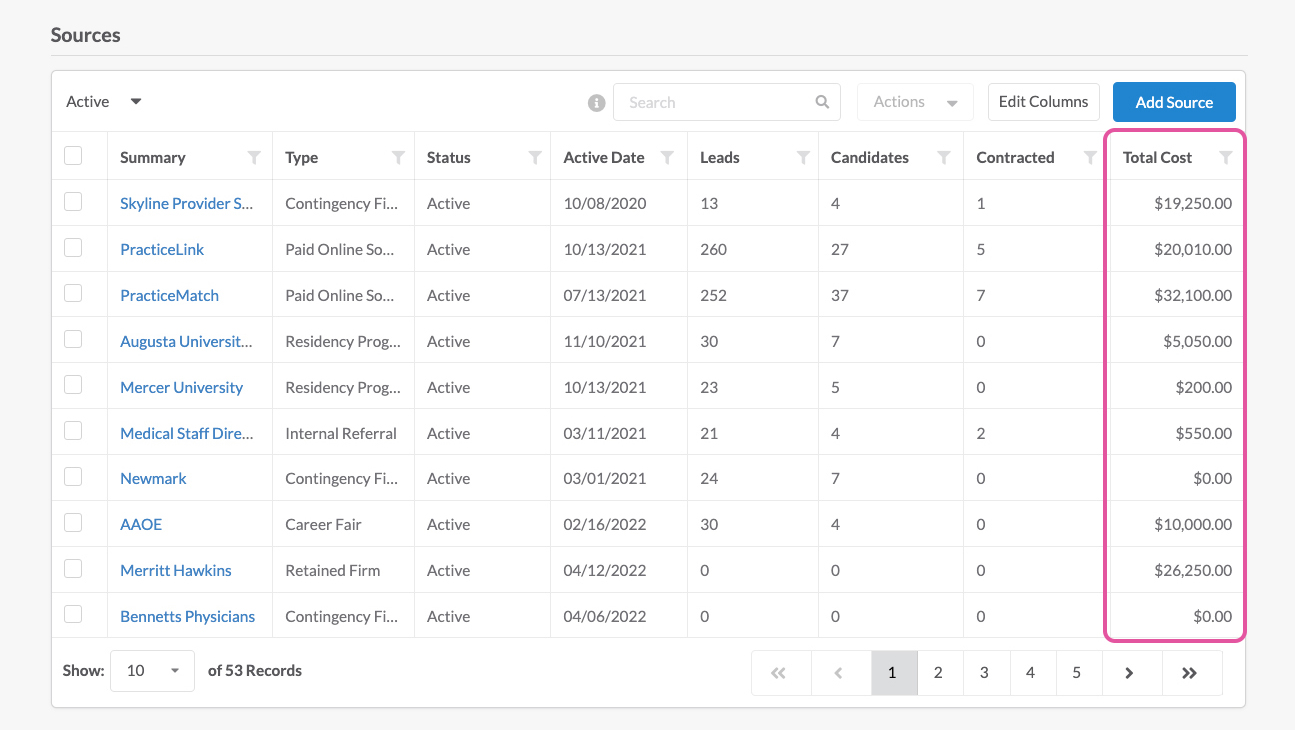The image size is (1295, 730).
Task: Expand the Actions dropdown menu
Action: point(915,102)
